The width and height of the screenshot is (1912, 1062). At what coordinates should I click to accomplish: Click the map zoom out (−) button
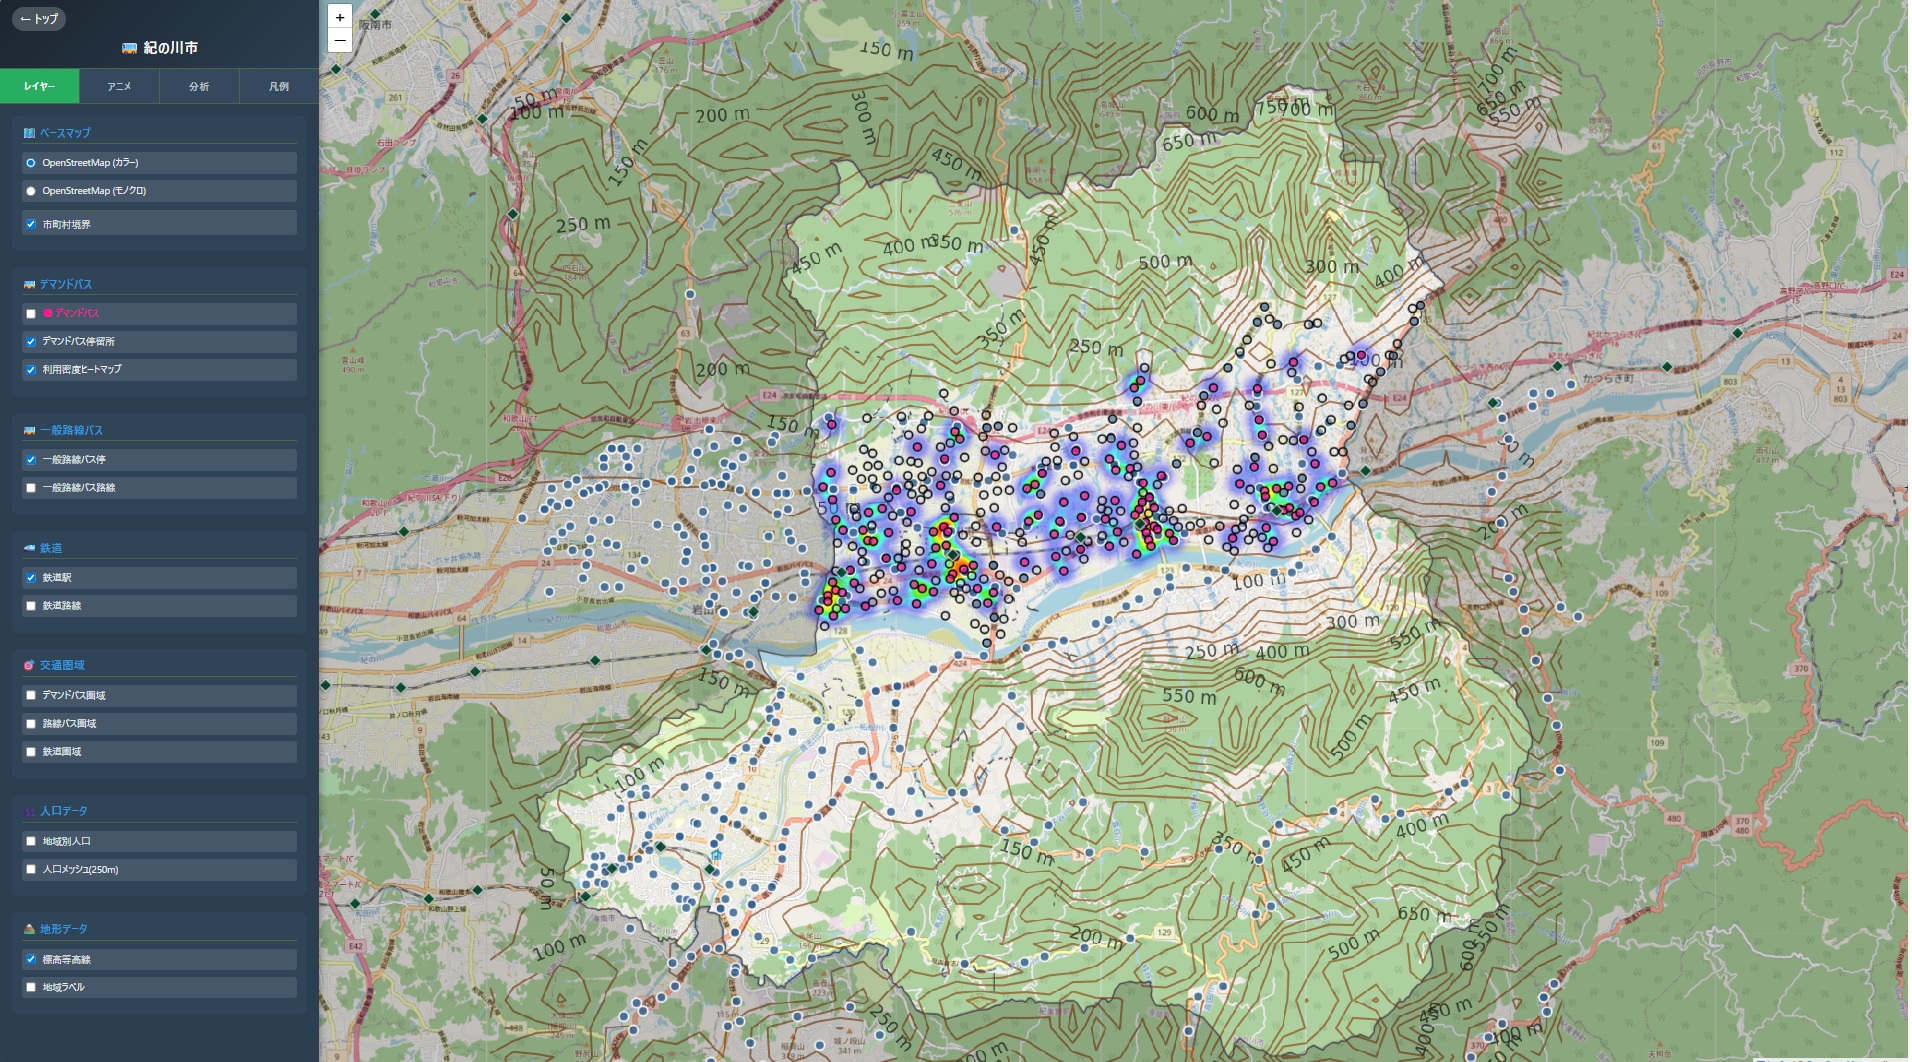point(340,41)
